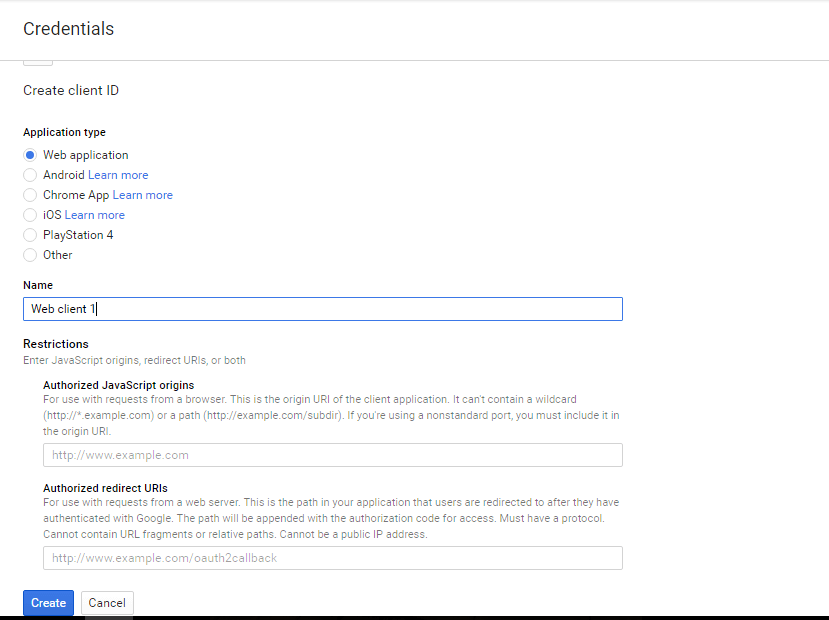Click the Name field containing Web client 1
Viewport: 829px width, 620px height.
click(x=323, y=309)
